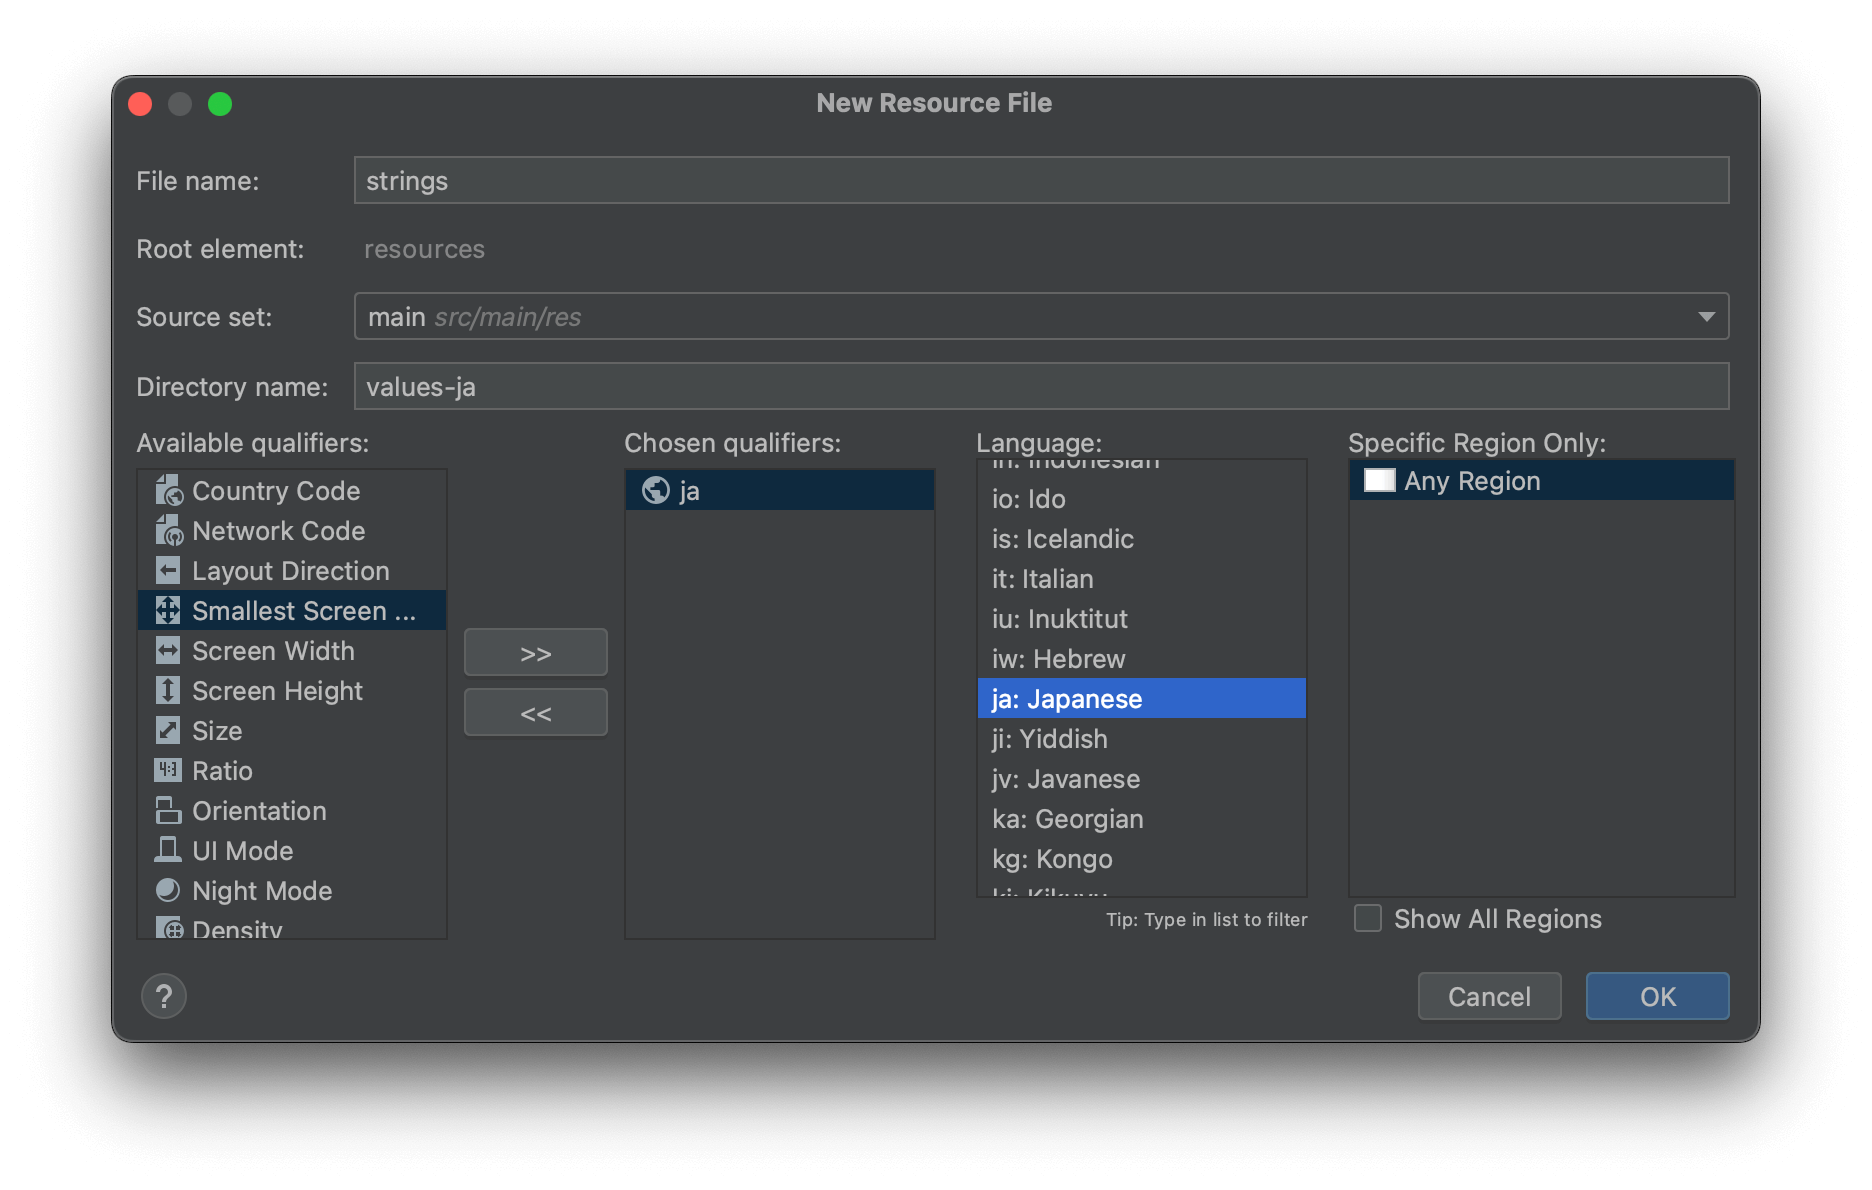Screen dimensions: 1872x1190
Task: Click the Layout Direction arrow icon
Action: [168, 571]
